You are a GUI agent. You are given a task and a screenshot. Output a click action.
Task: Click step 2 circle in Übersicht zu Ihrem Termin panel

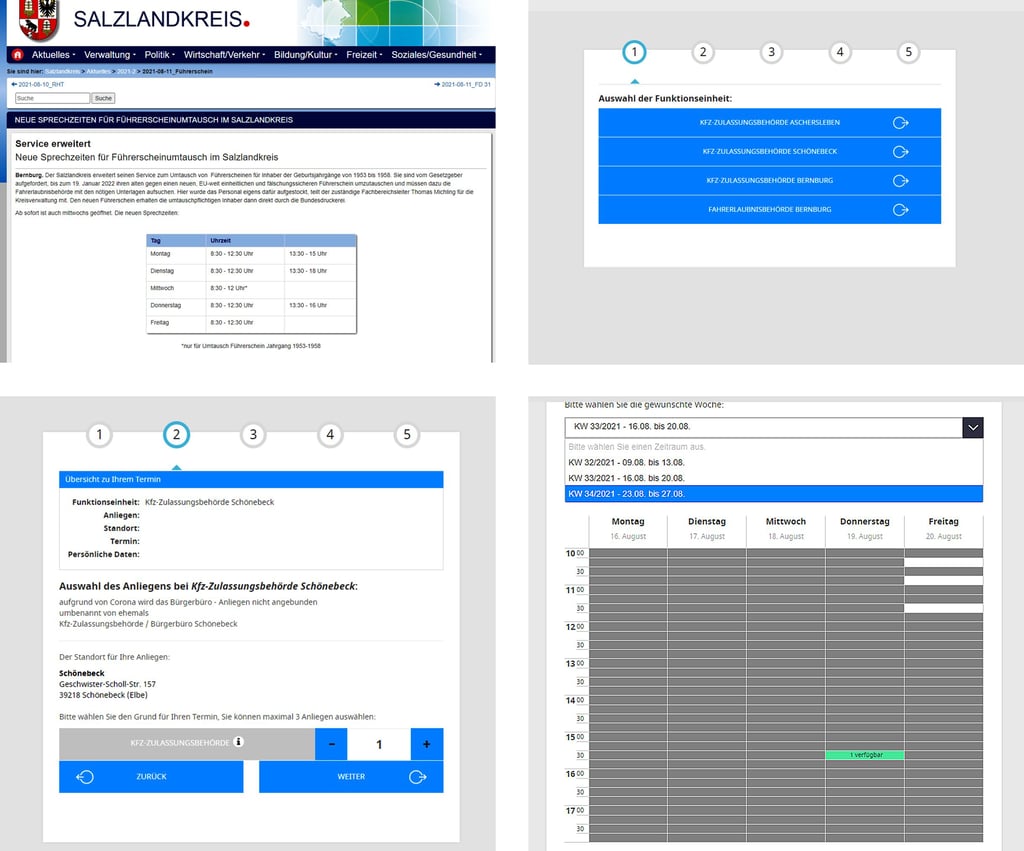176,435
